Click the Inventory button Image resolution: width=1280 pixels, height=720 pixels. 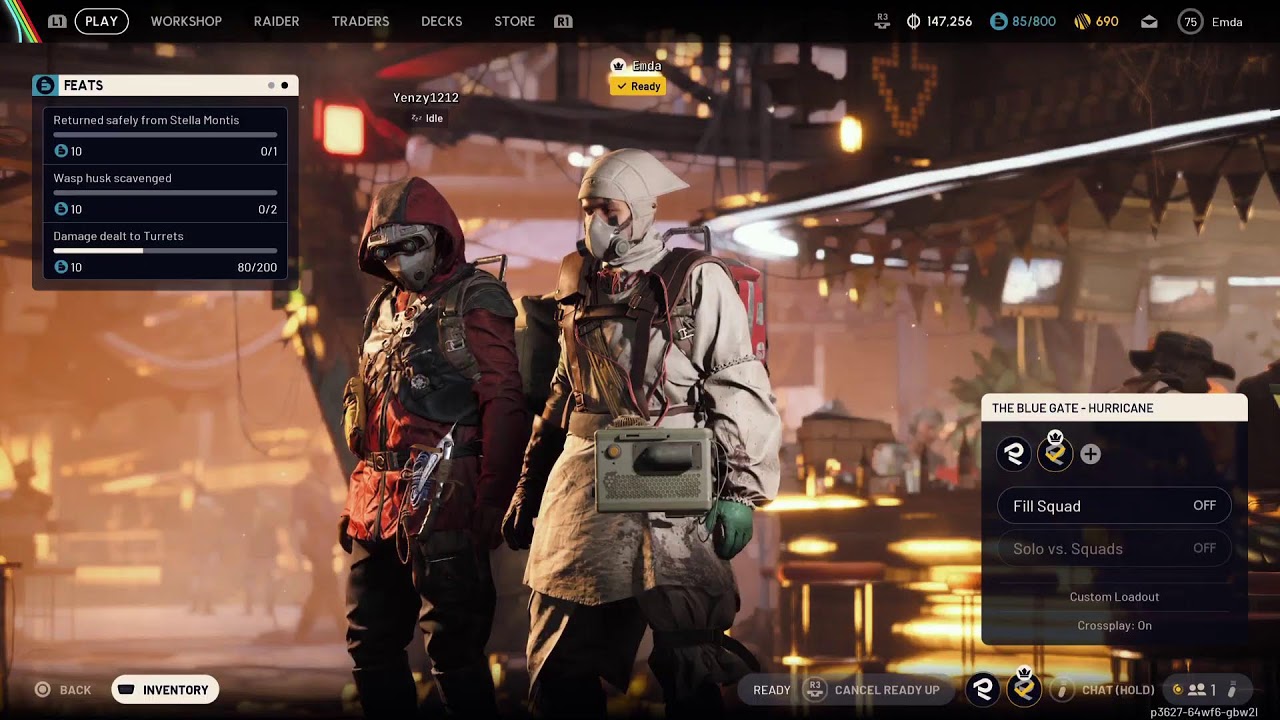165,689
